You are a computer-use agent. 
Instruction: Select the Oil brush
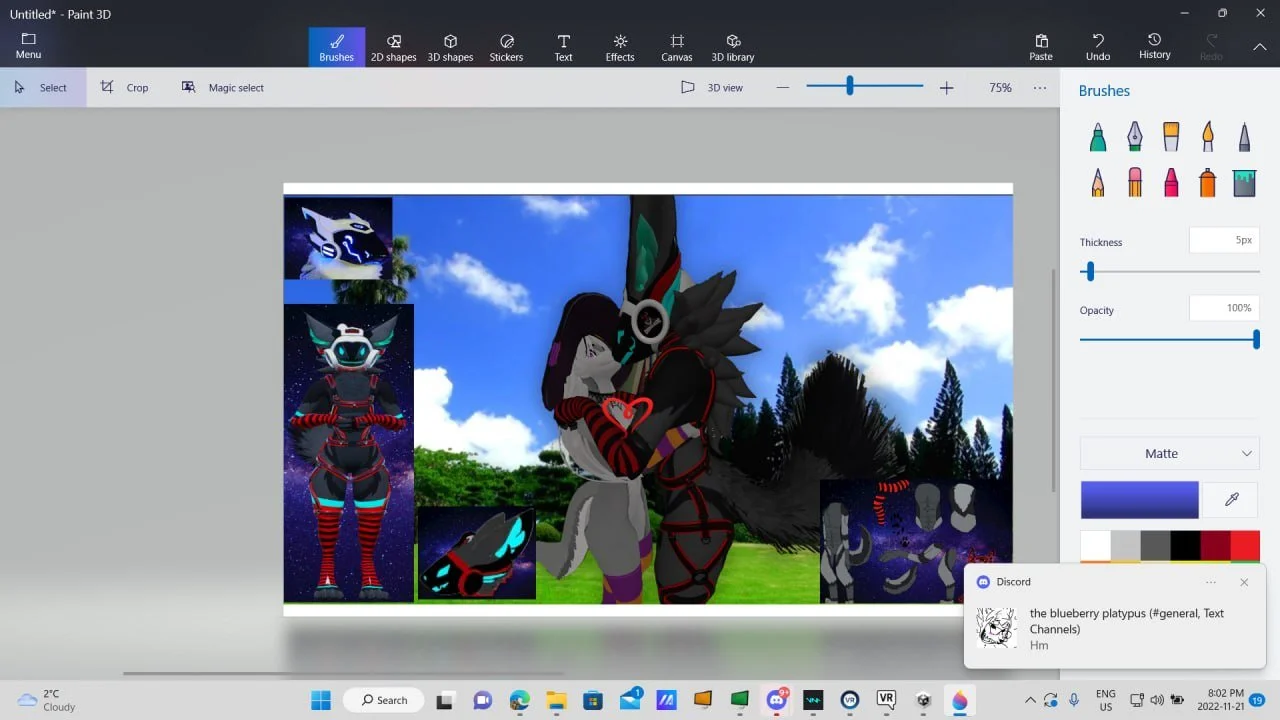point(1171,136)
